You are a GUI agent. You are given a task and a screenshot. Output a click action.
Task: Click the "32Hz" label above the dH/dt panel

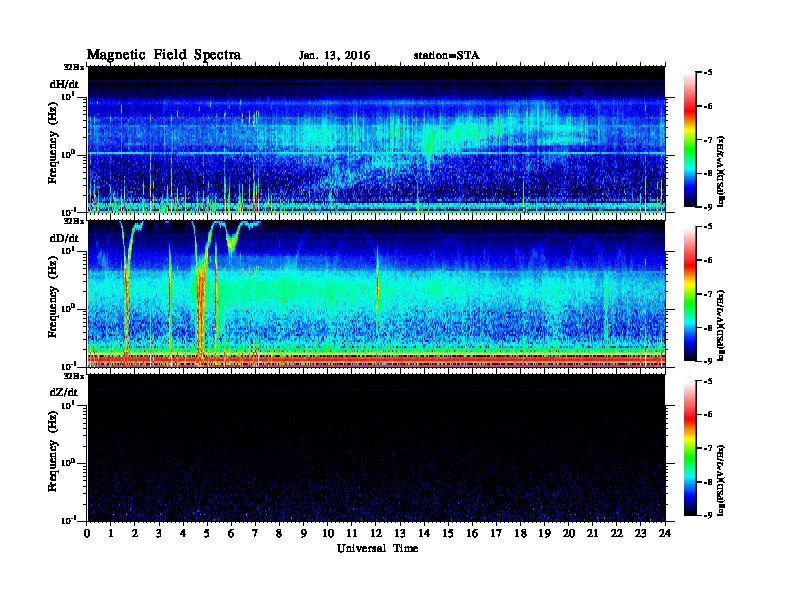74,67
